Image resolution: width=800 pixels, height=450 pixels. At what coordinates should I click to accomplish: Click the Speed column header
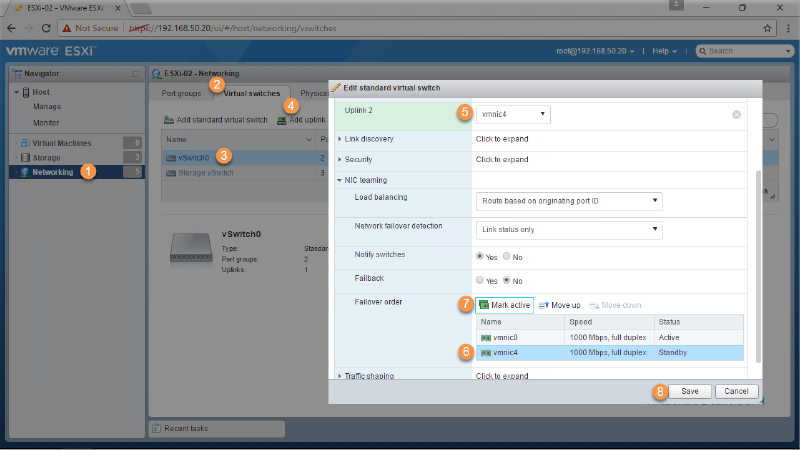coord(609,322)
